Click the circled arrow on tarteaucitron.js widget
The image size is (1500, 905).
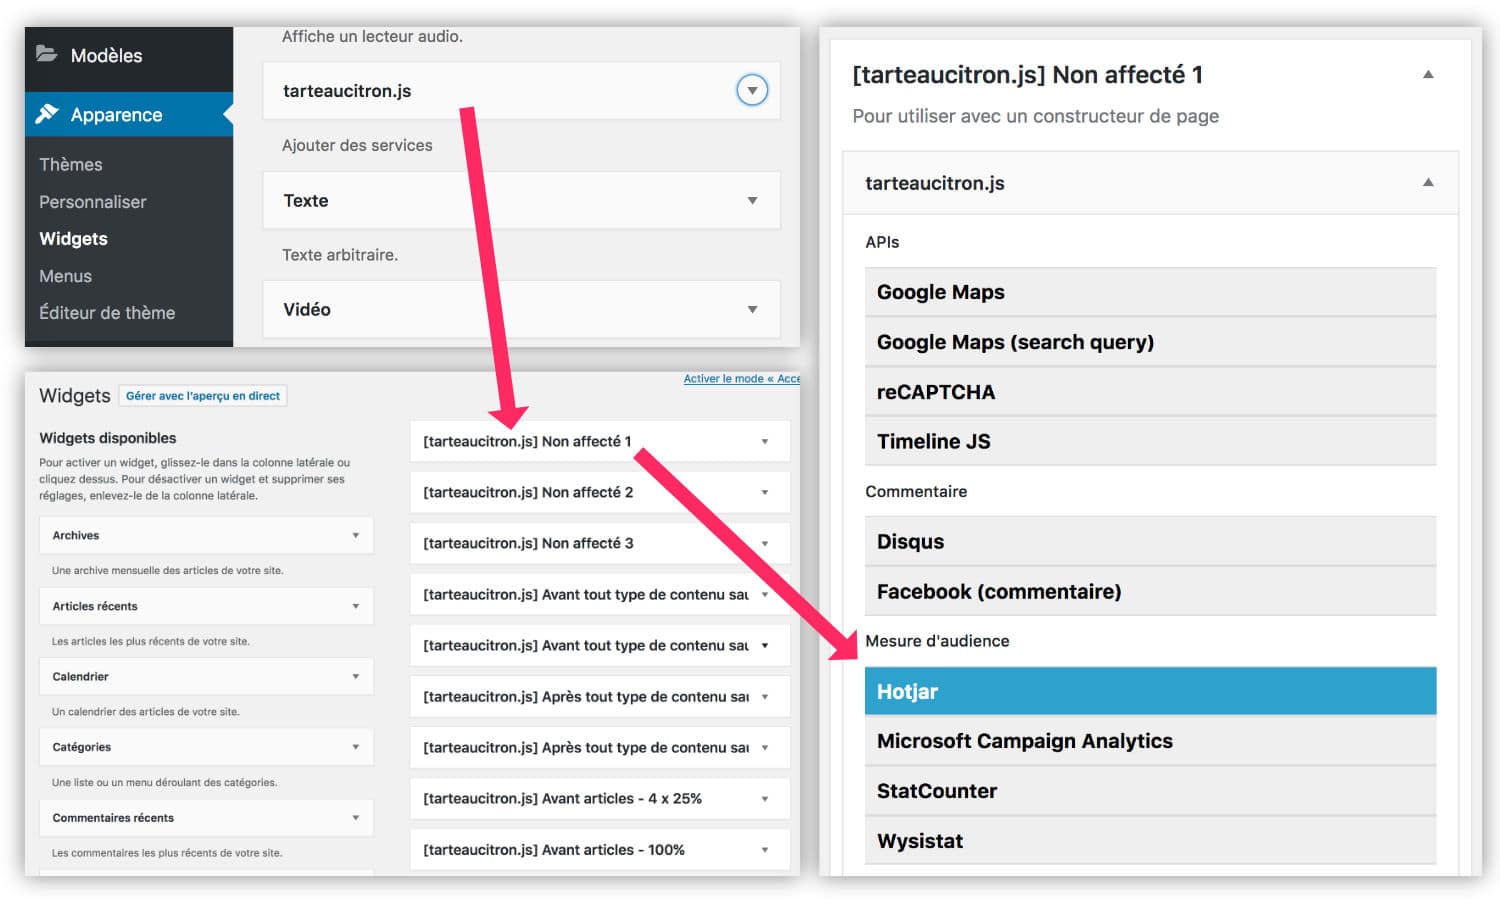point(752,91)
